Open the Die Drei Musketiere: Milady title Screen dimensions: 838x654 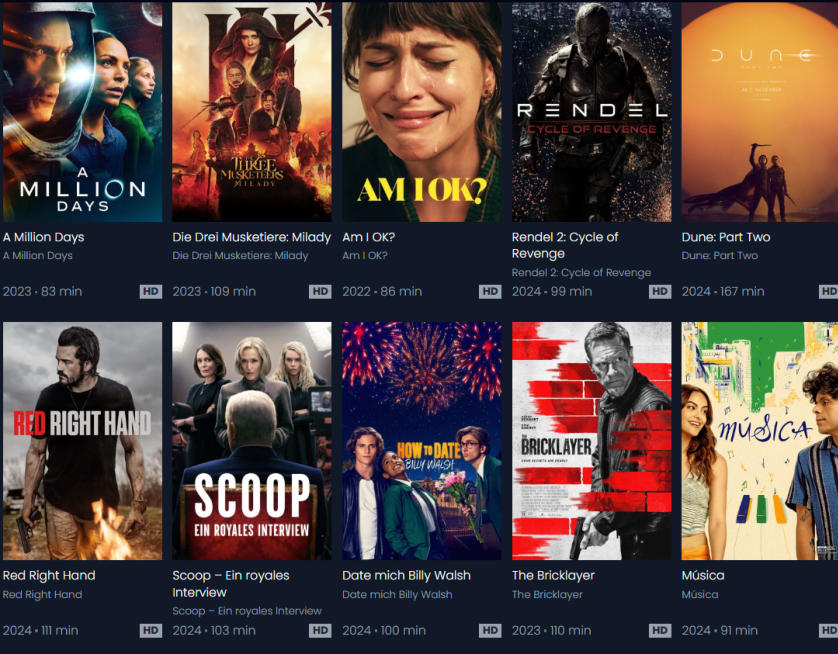(252, 237)
